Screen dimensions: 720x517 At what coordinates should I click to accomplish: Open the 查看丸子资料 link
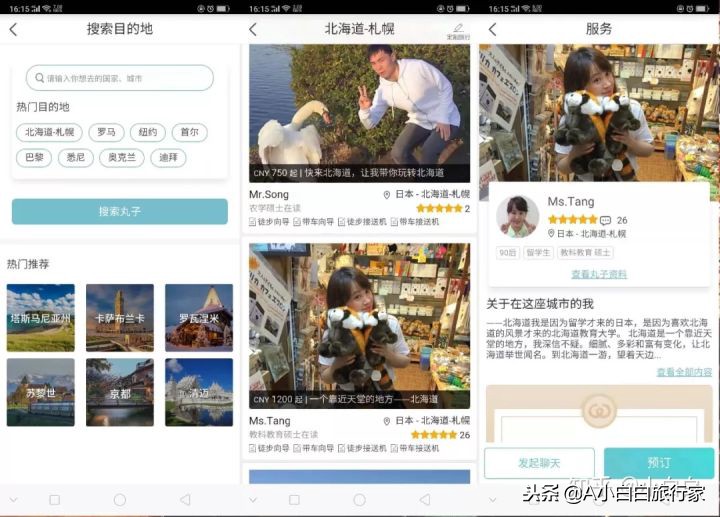tap(599, 274)
